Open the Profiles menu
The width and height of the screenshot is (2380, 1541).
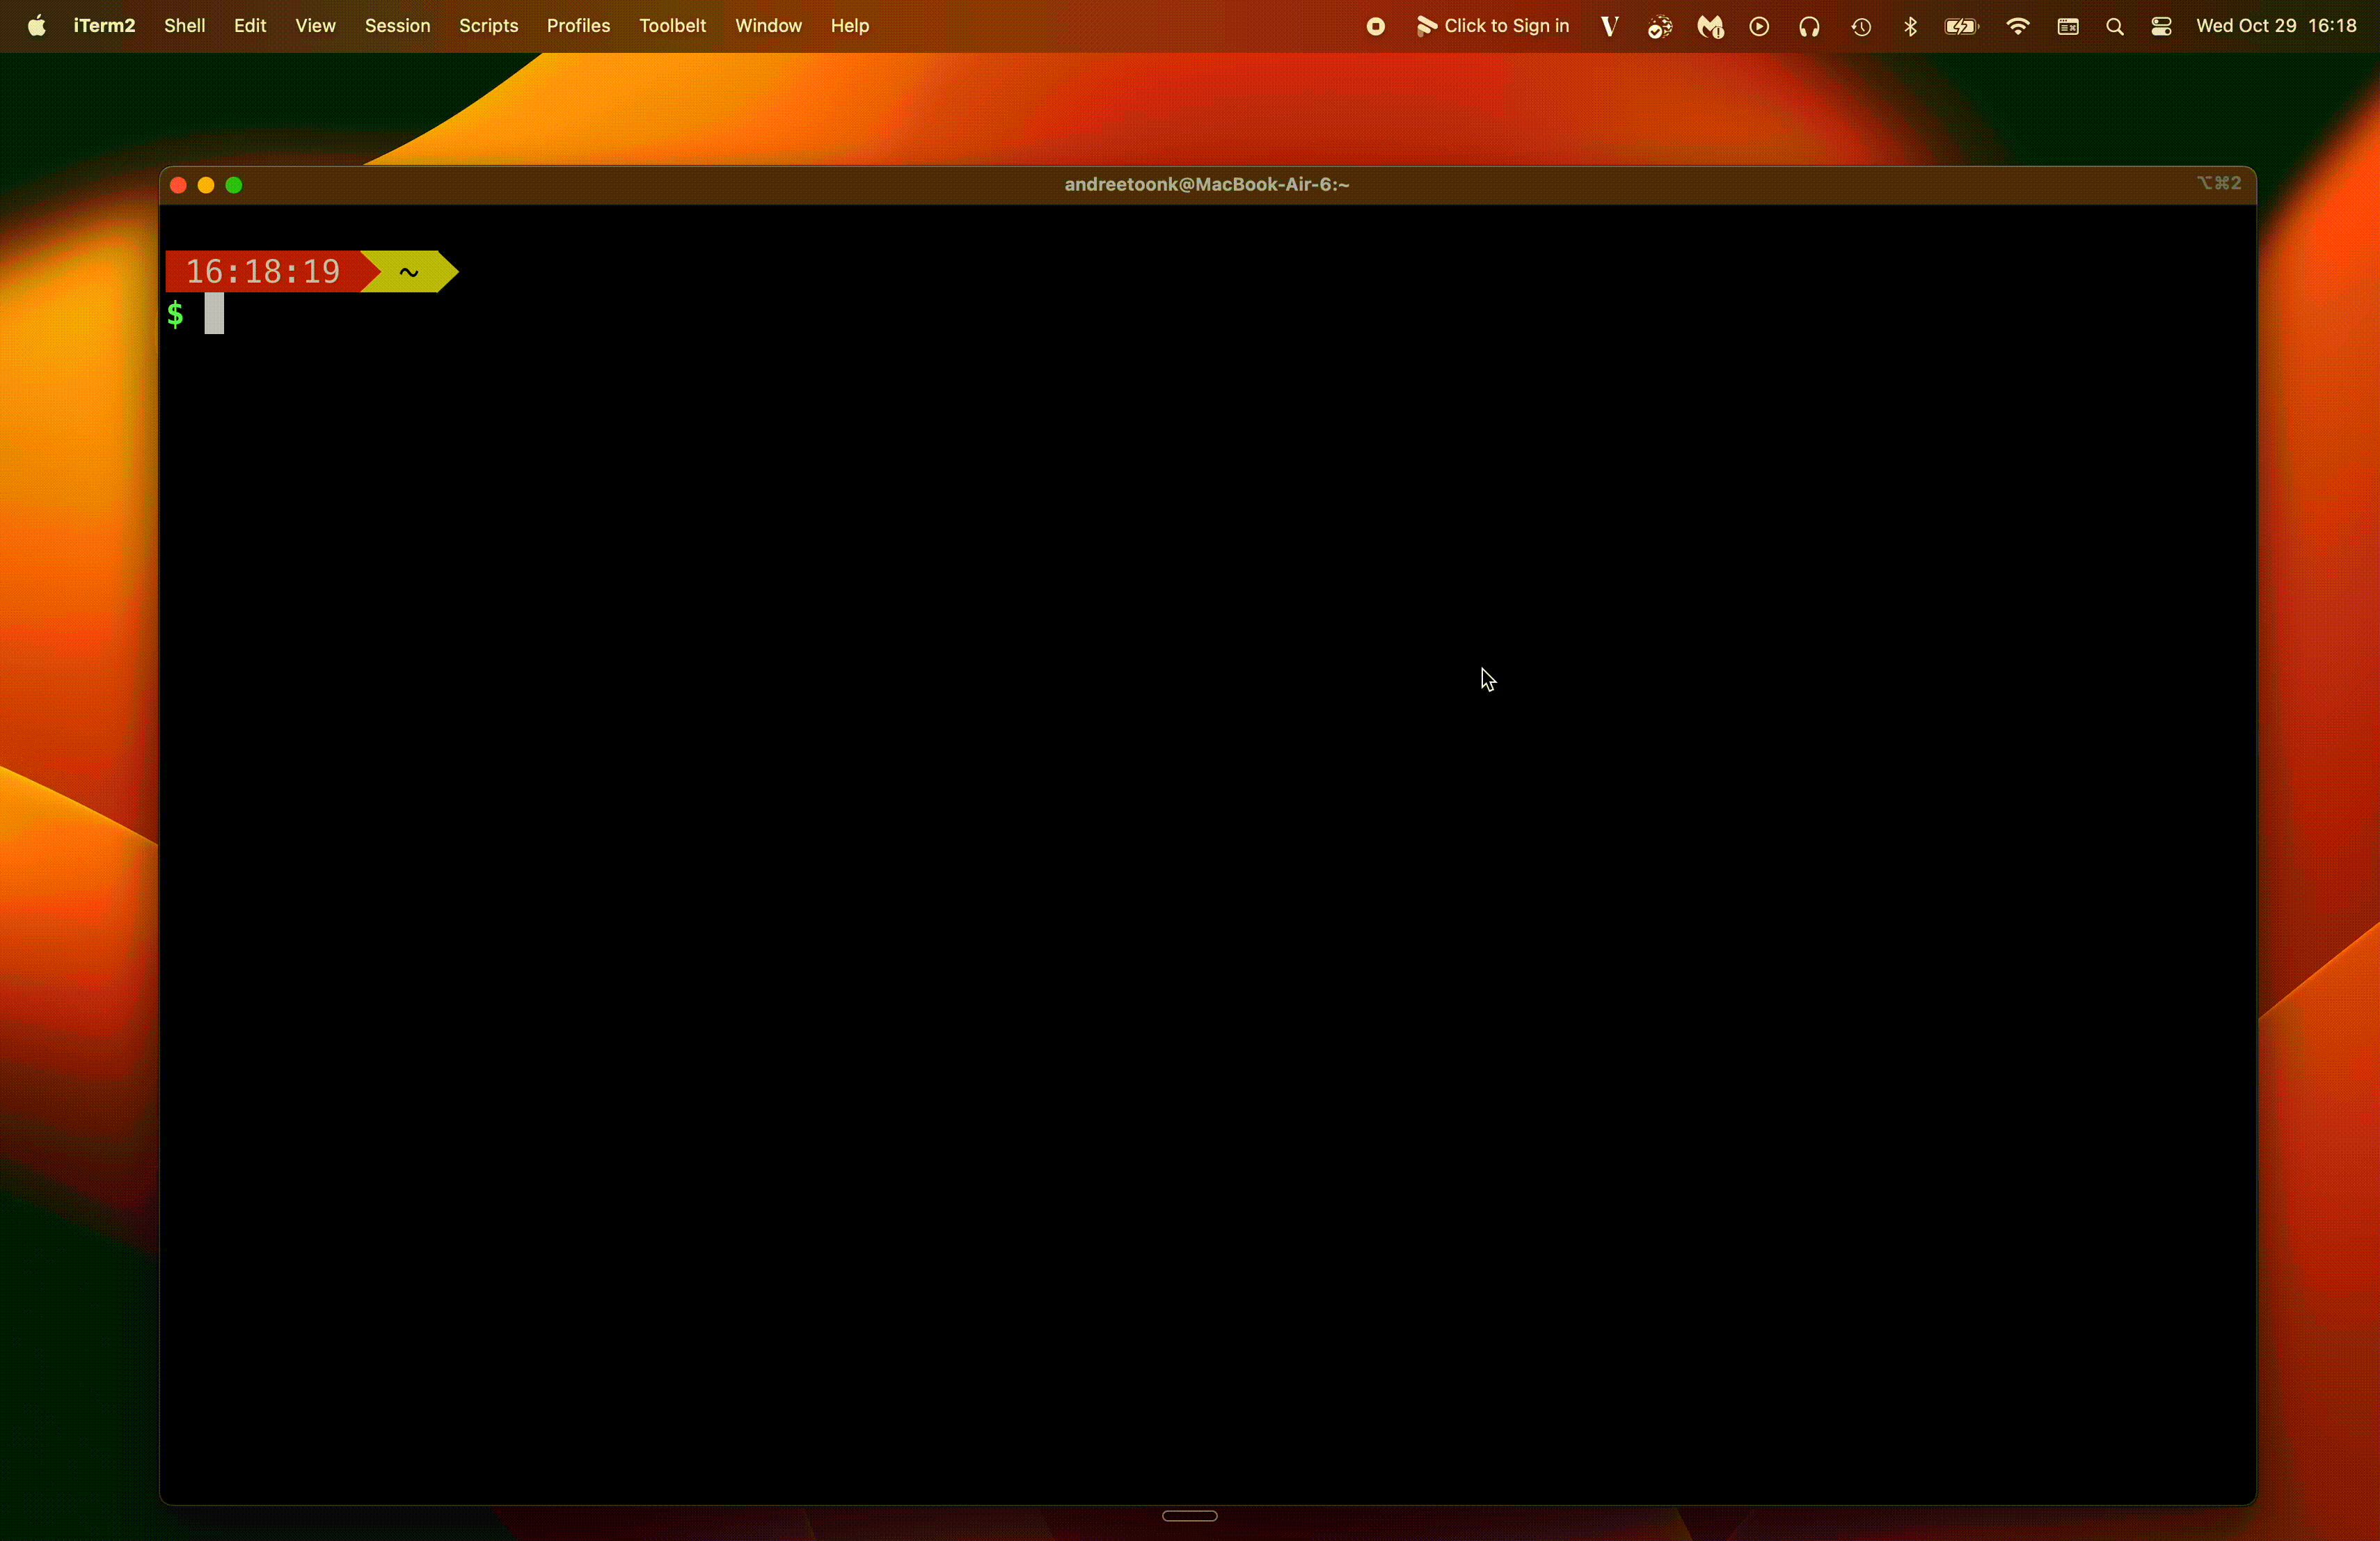(578, 26)
